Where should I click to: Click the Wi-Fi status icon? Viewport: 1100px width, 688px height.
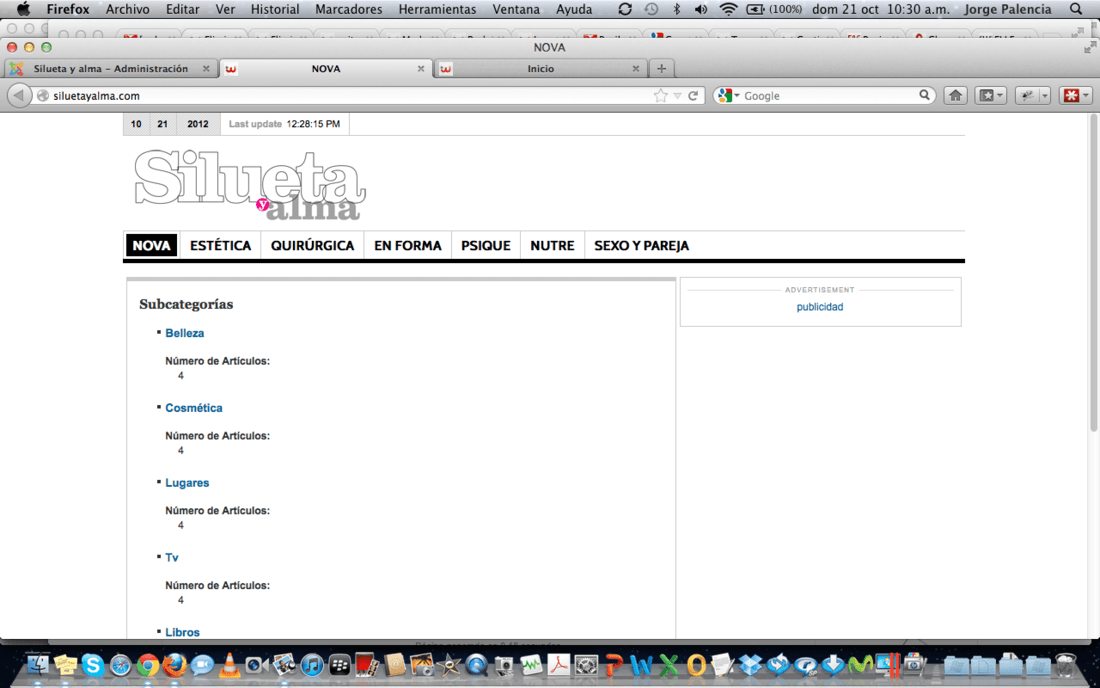[728, 9]
